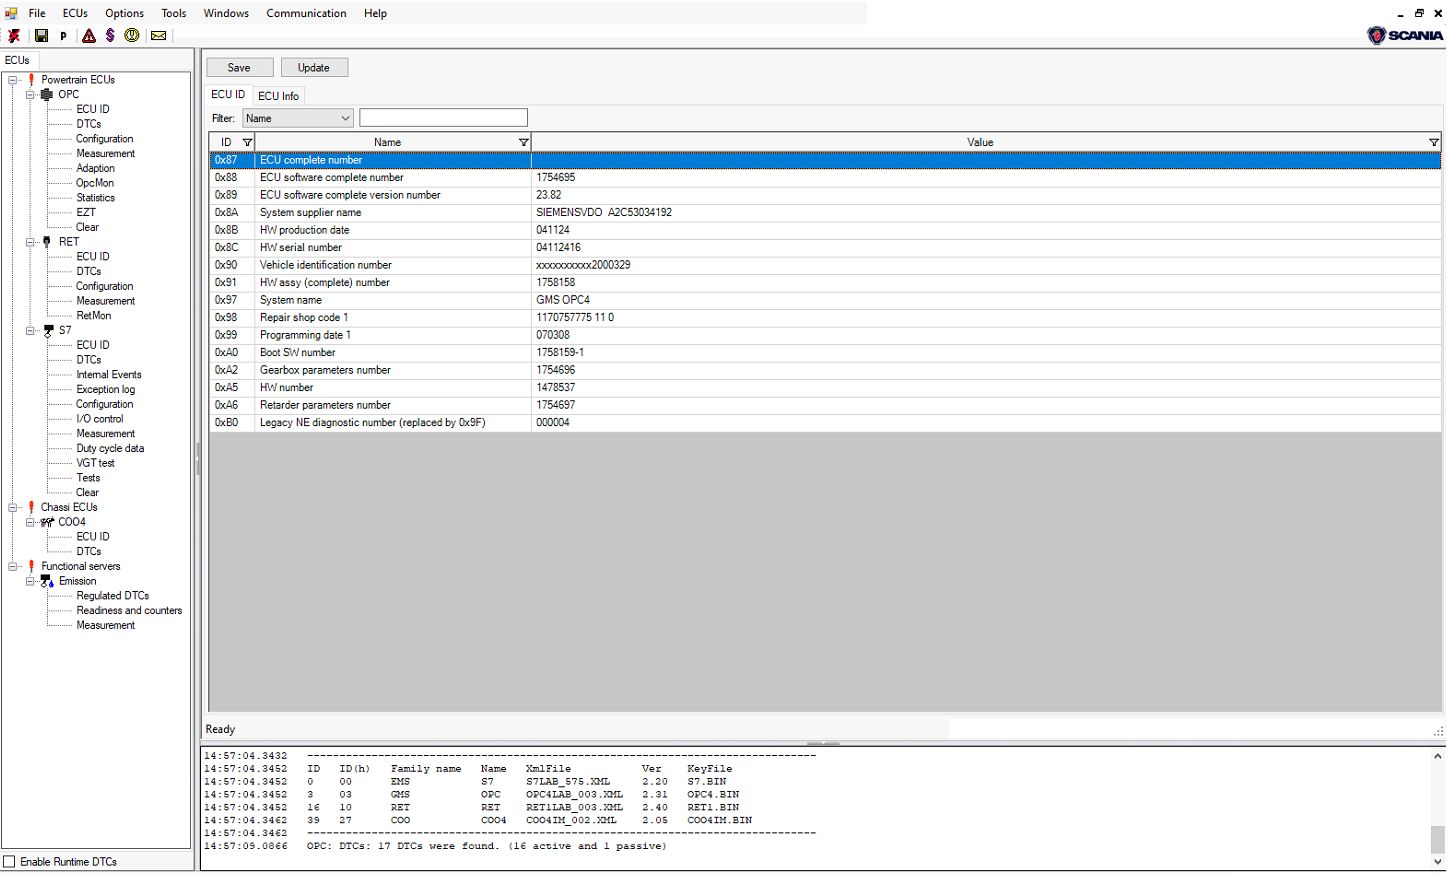Screen dimensions: 1448x873
Task: Click the envelope toolbar icon
Action: pos(157,35)
